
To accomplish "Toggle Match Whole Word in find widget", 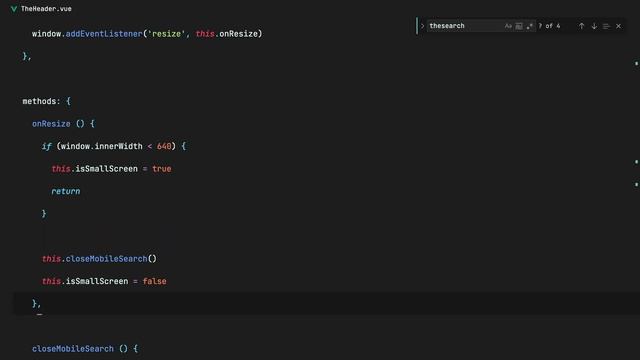I will (519, 26).
